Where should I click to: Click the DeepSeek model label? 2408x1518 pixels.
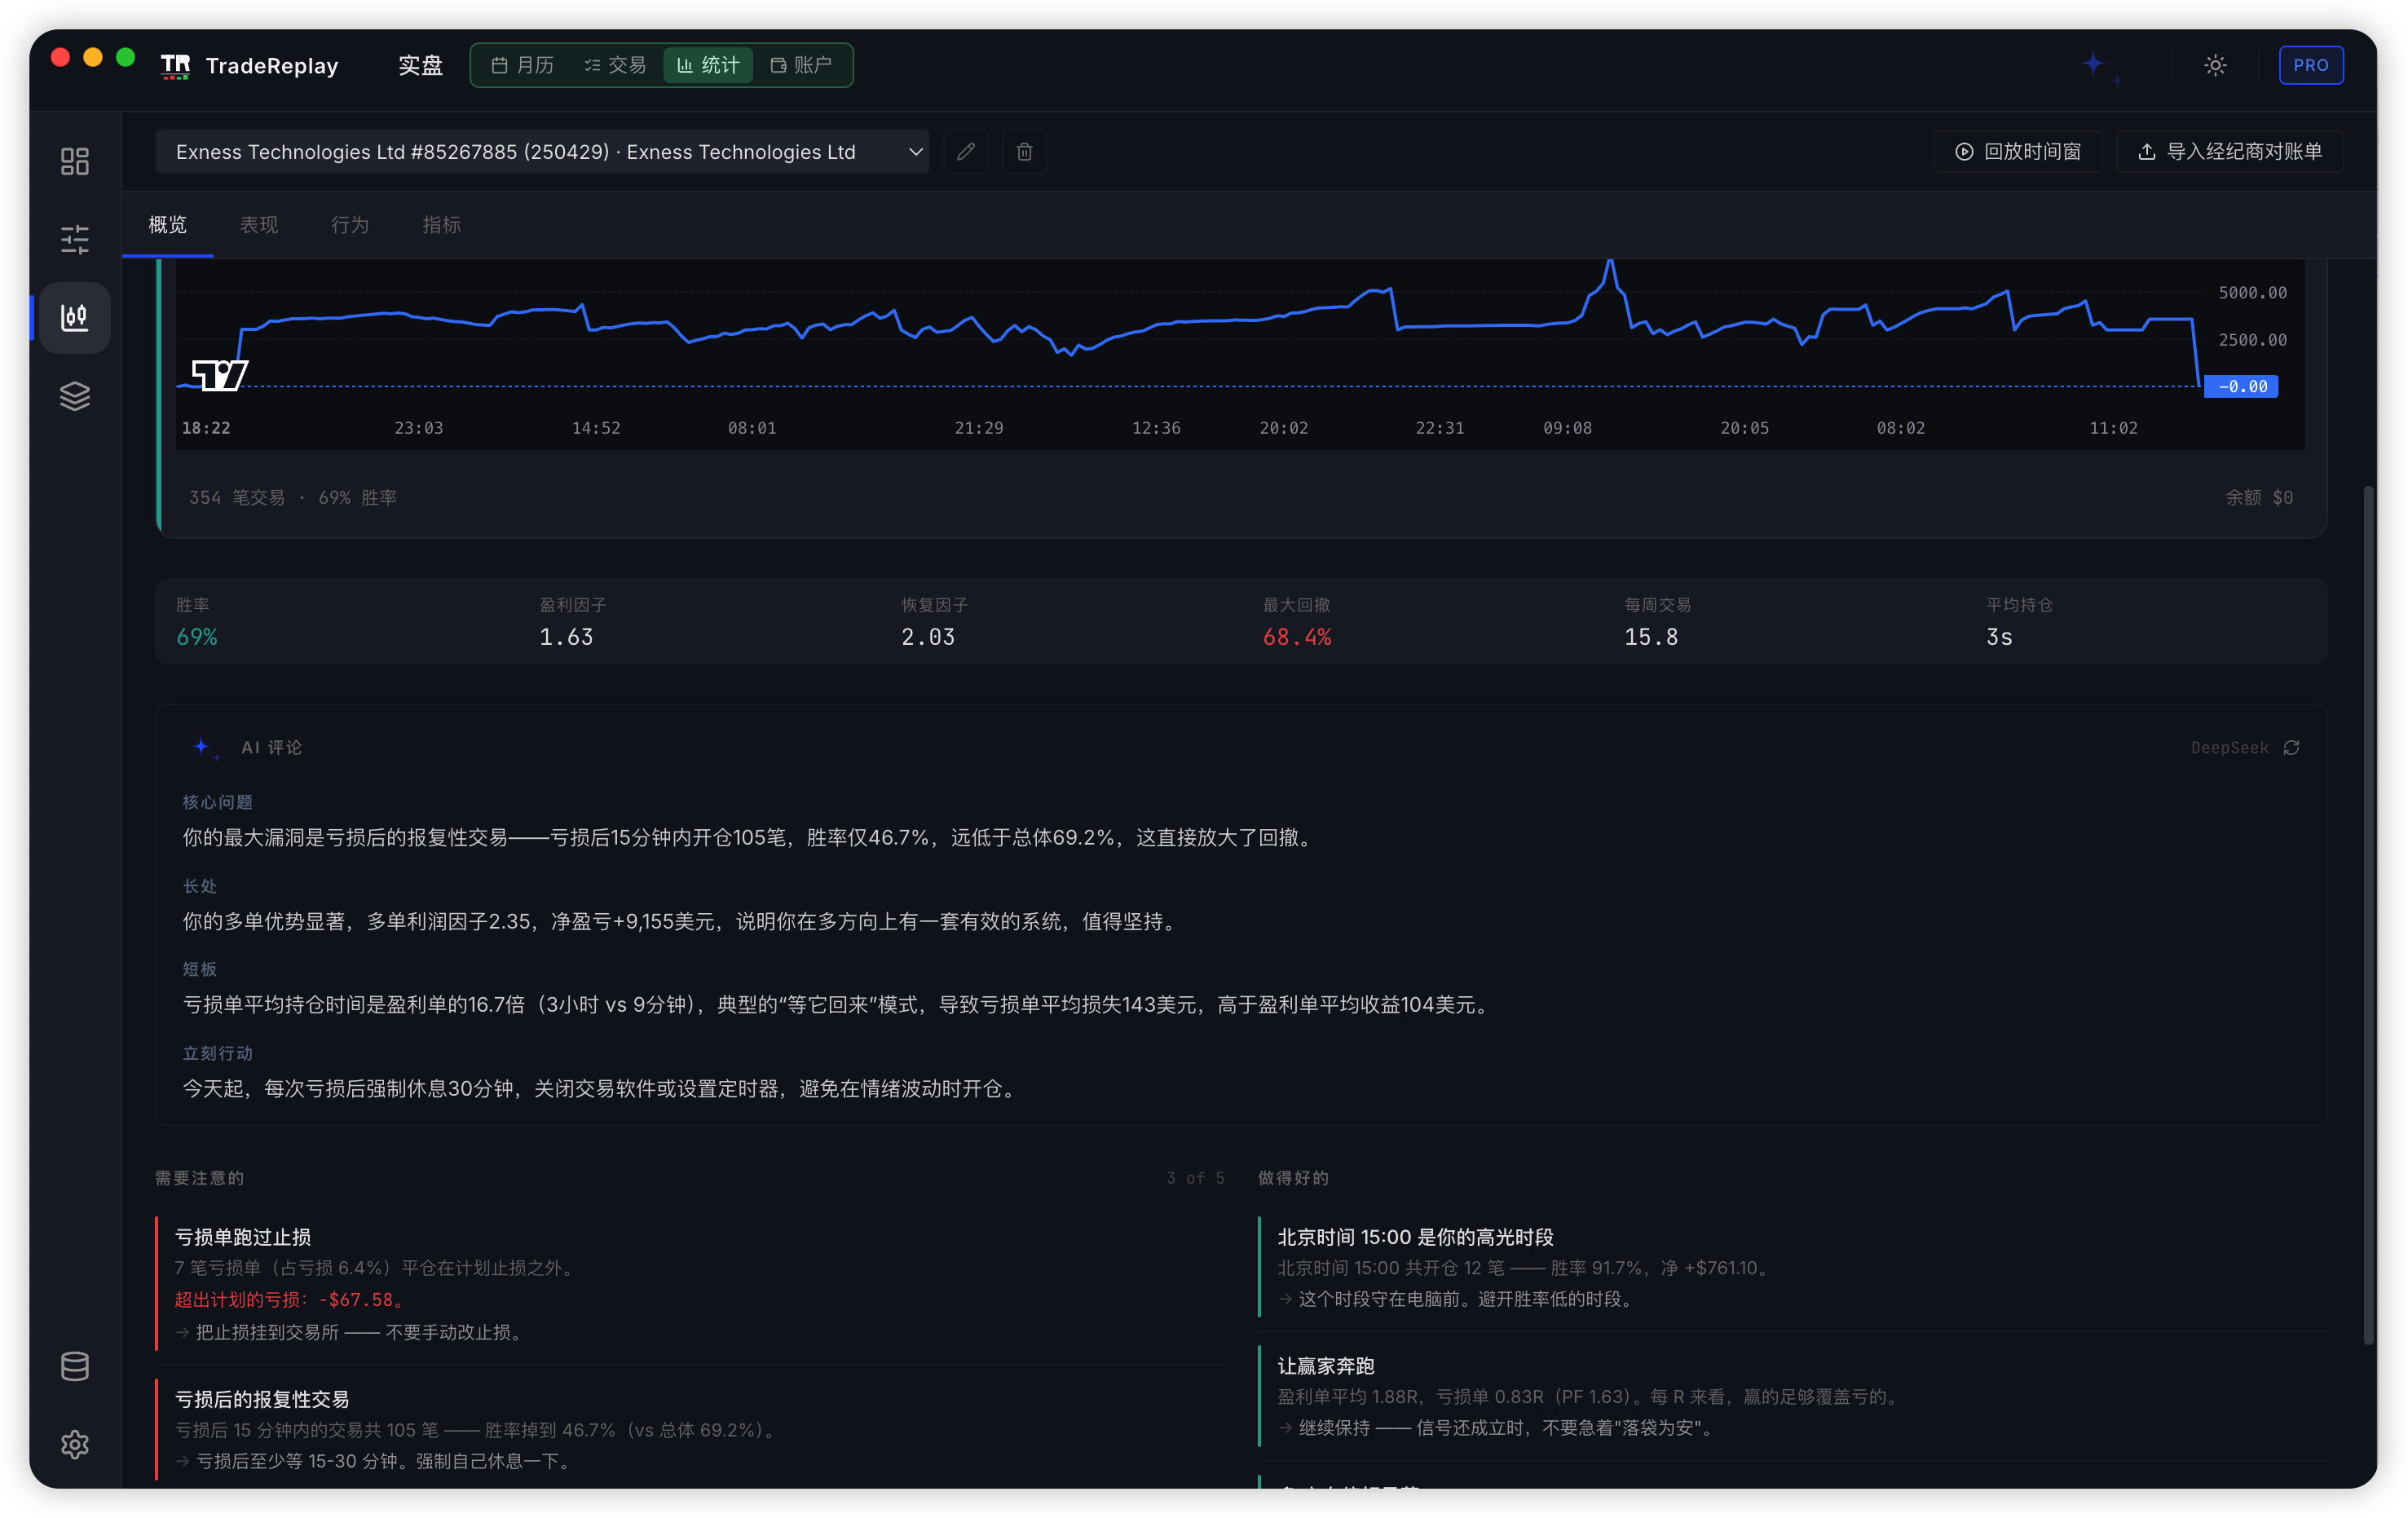click(2229, 748)
